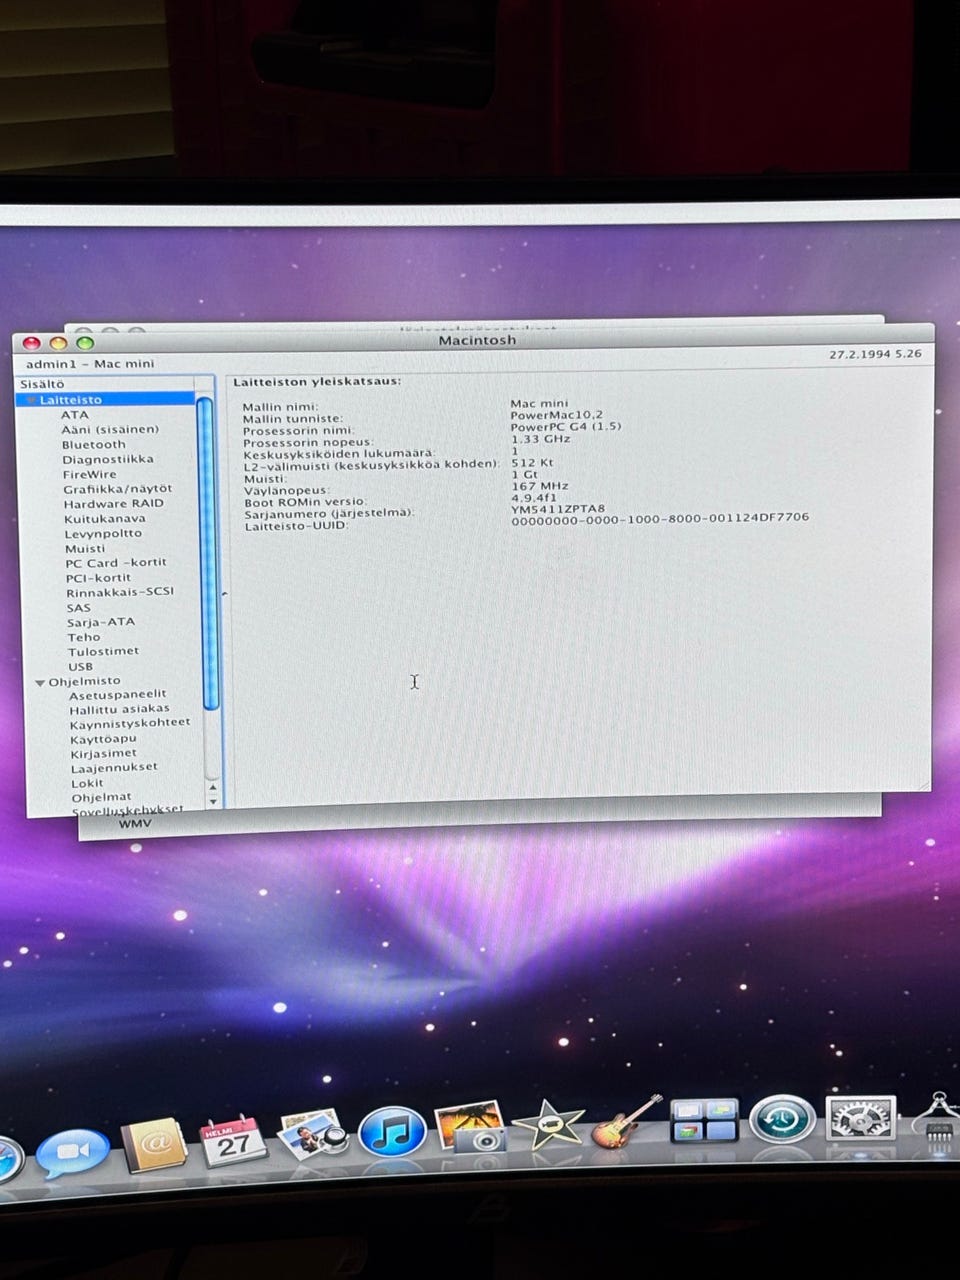960x1280 pixels.
Task: Click the Laitteisto-UUID value
Action: [x=660, y=518]
